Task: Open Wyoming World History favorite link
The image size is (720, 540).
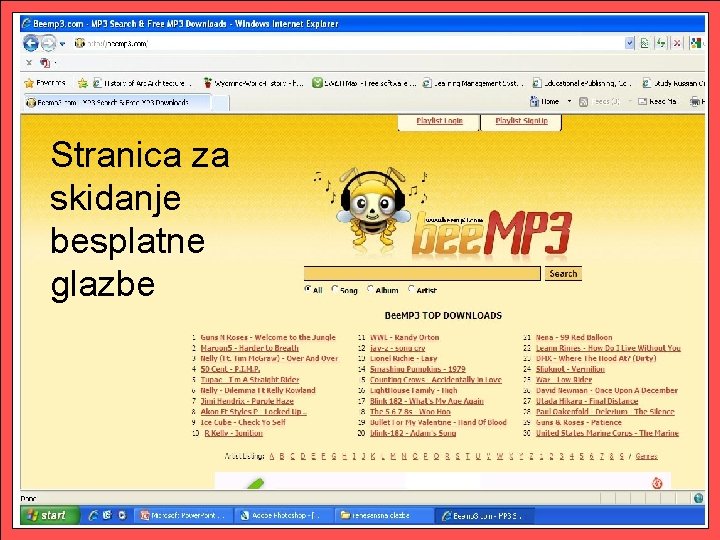Action: (253, 83)
